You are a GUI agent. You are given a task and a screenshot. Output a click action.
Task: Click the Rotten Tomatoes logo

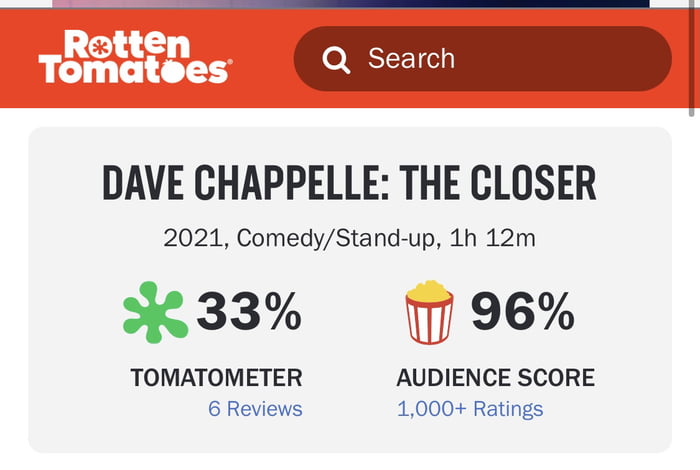tap(134, 57)
